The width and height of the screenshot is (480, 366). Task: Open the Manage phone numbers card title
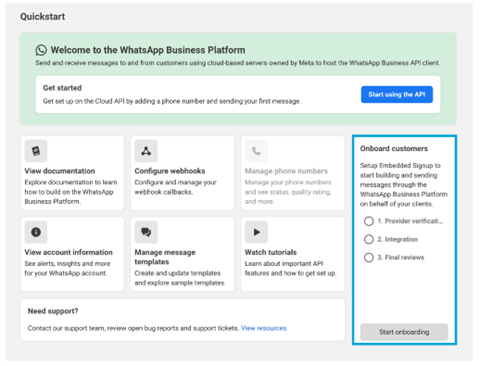[x=286, y=171]
